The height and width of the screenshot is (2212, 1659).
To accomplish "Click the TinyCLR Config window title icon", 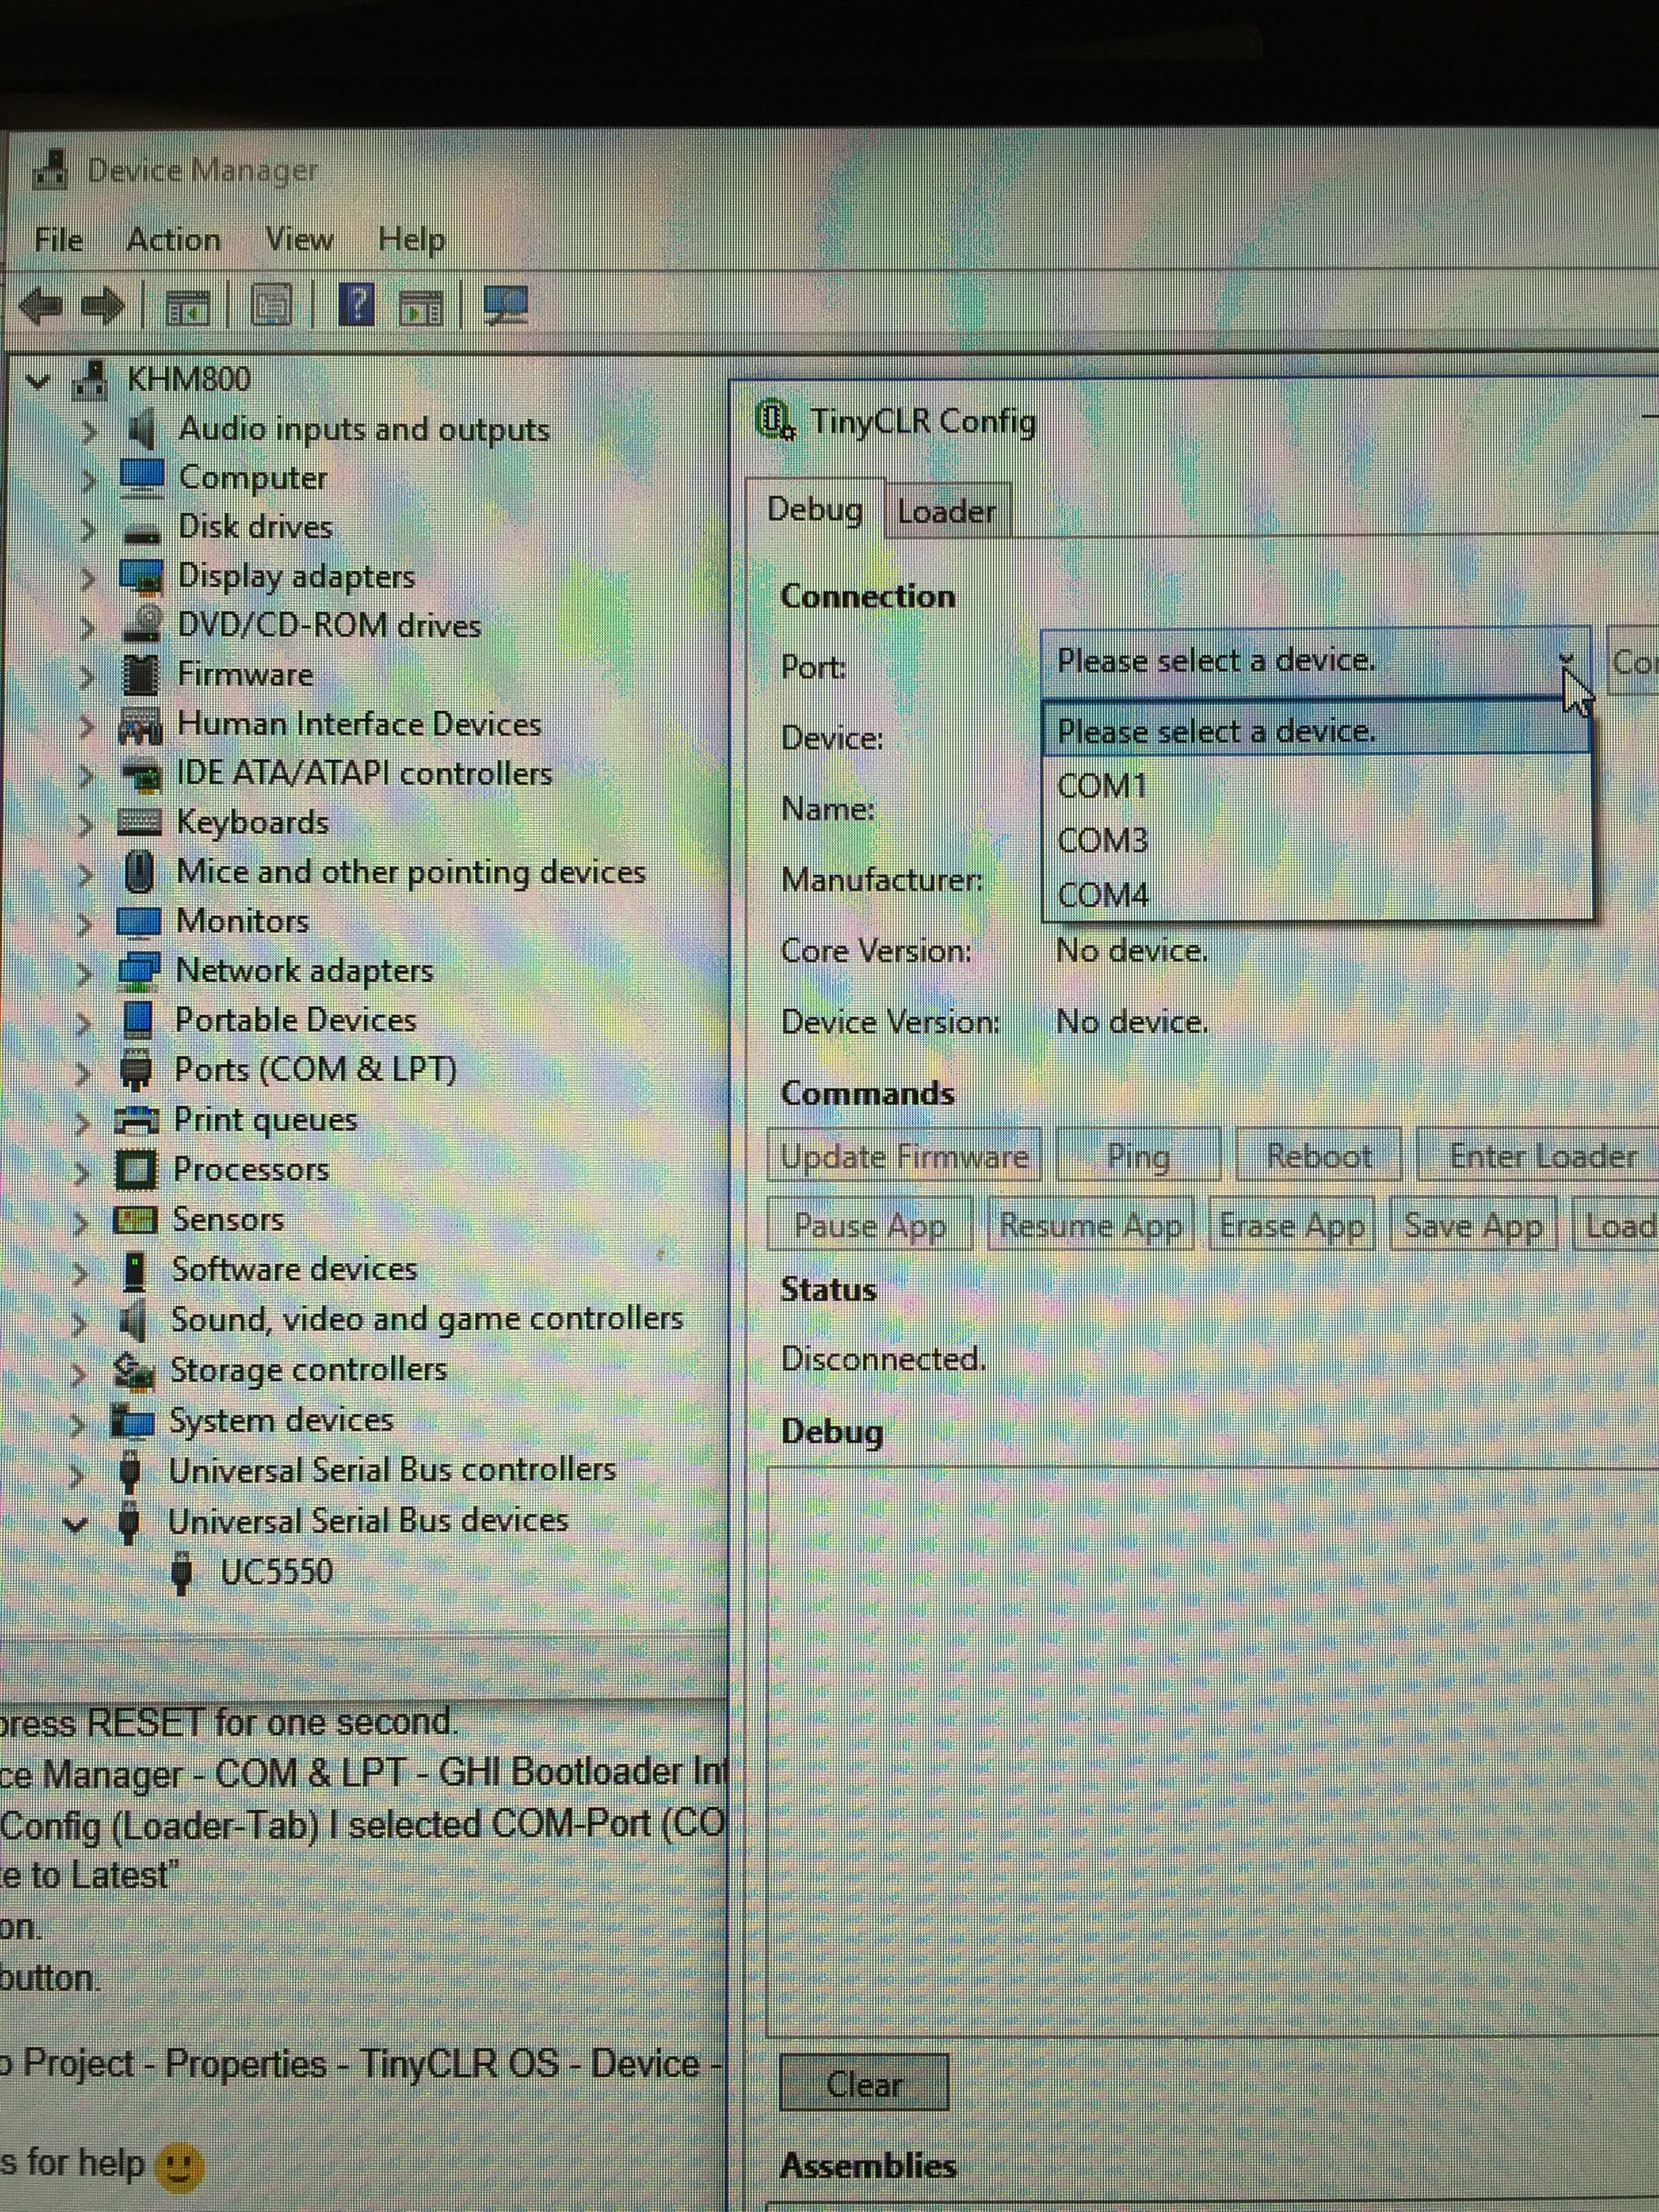I will click(x=776, y=419).
